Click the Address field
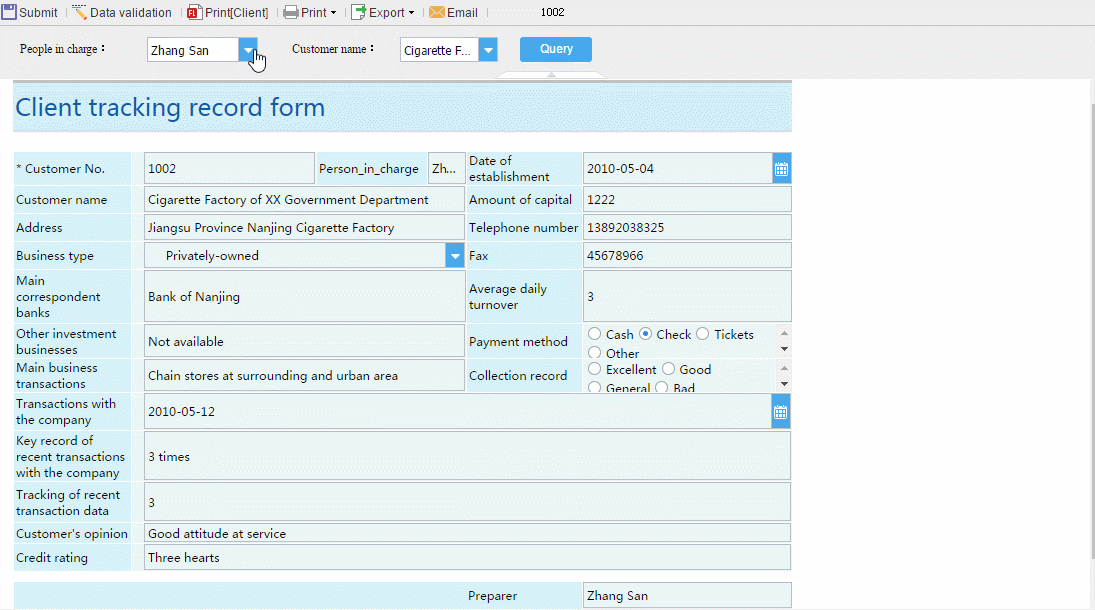The height and width of the screenshot is (610, 1095). (304, 228)
